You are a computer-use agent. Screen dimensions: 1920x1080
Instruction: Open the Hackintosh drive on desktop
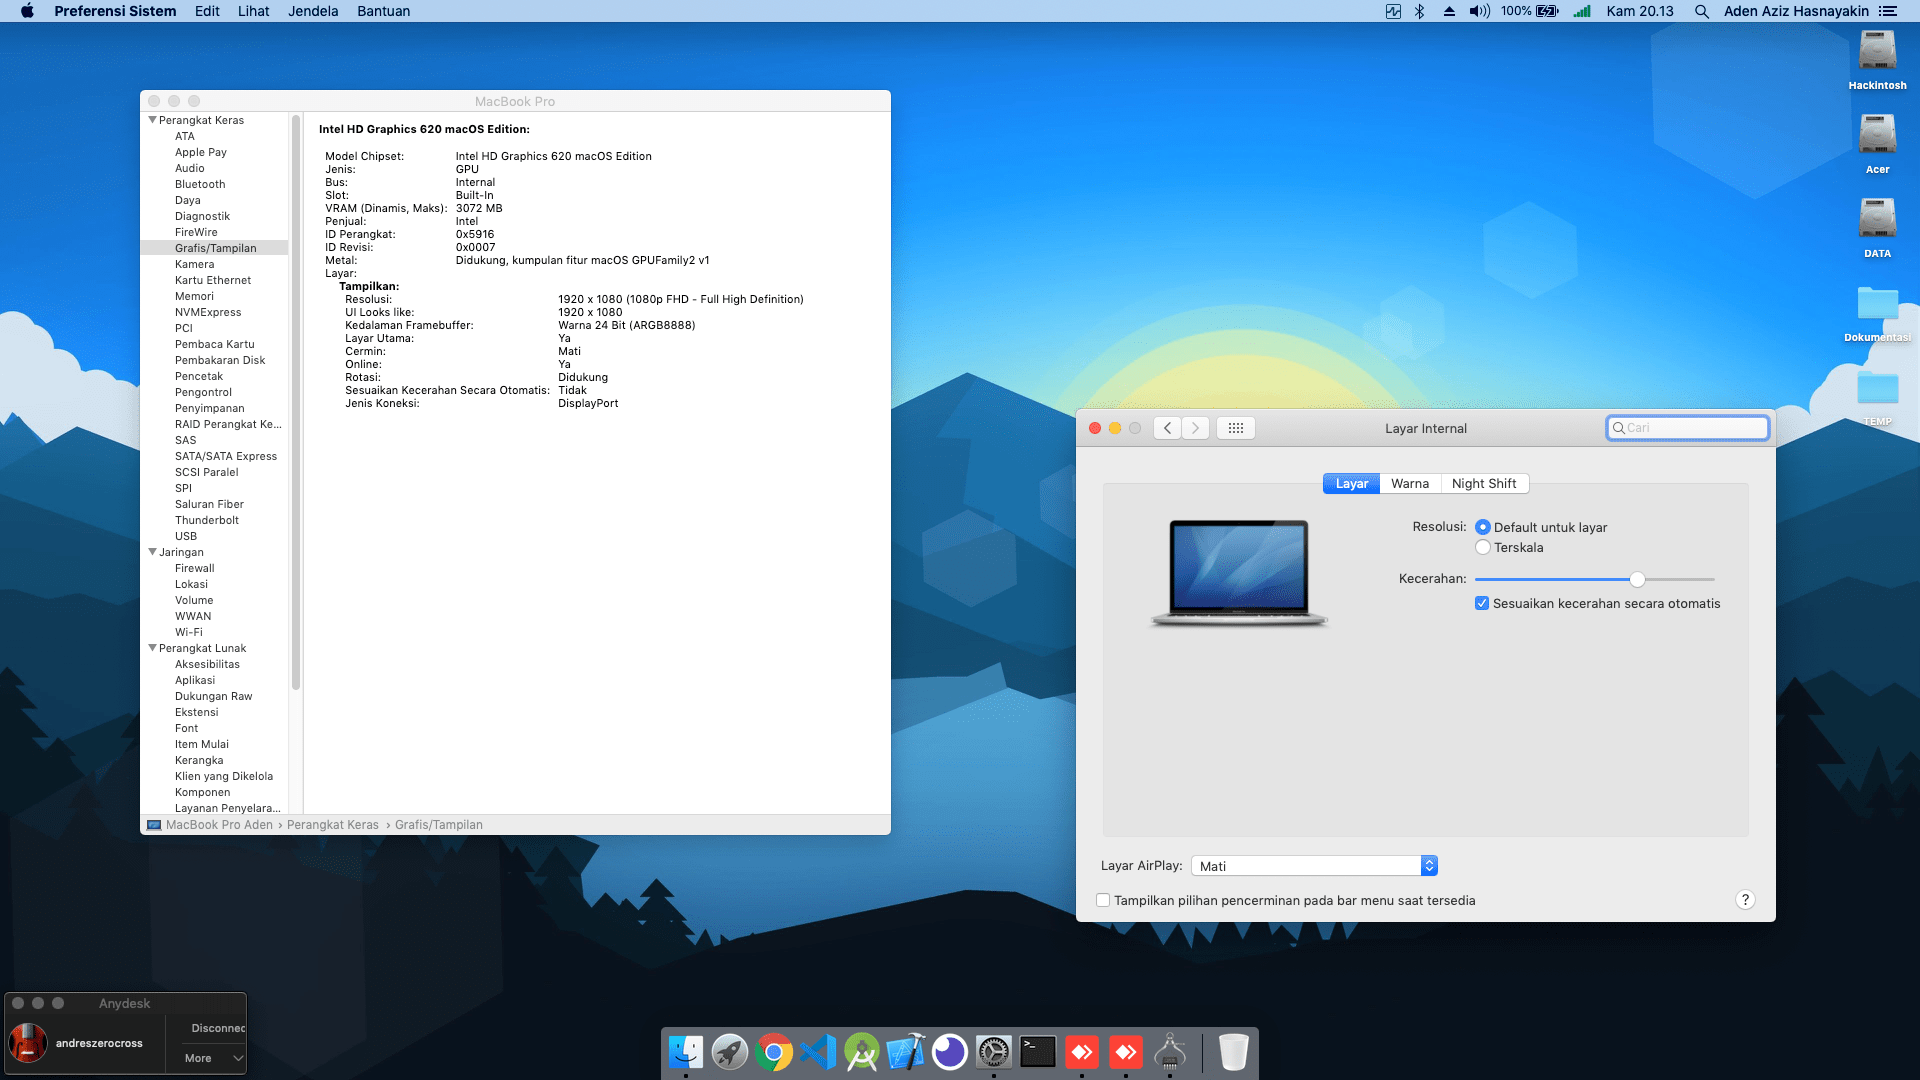(x=1877, y=60)
